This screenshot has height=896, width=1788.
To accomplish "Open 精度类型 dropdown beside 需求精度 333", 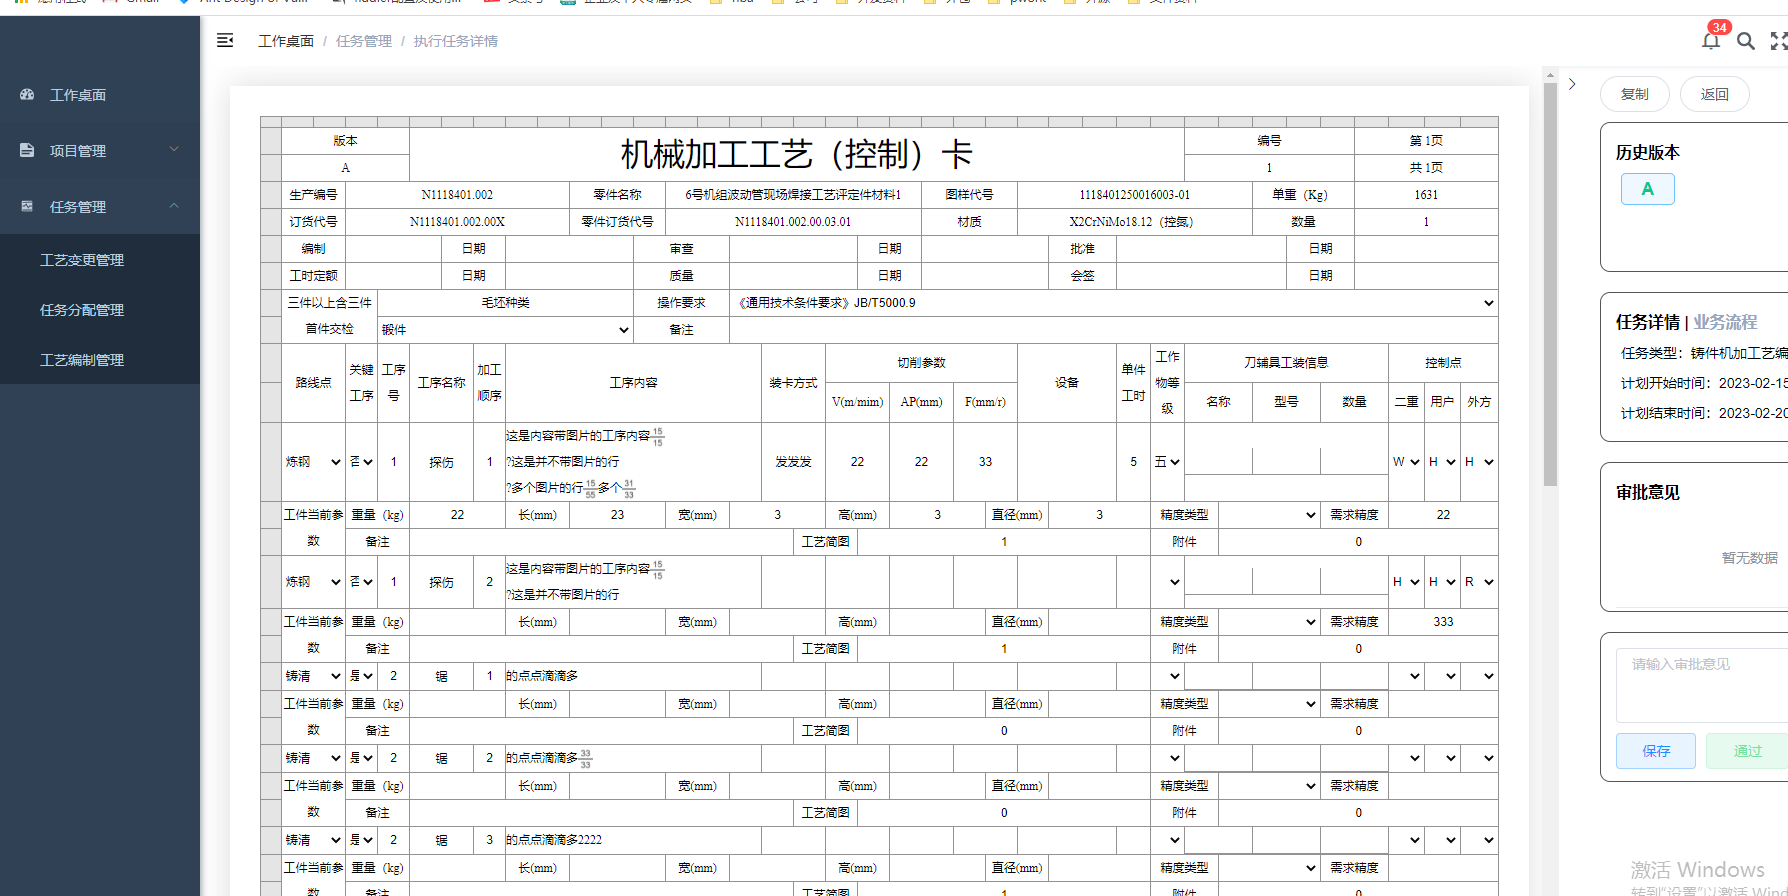I will (1269, 622).
